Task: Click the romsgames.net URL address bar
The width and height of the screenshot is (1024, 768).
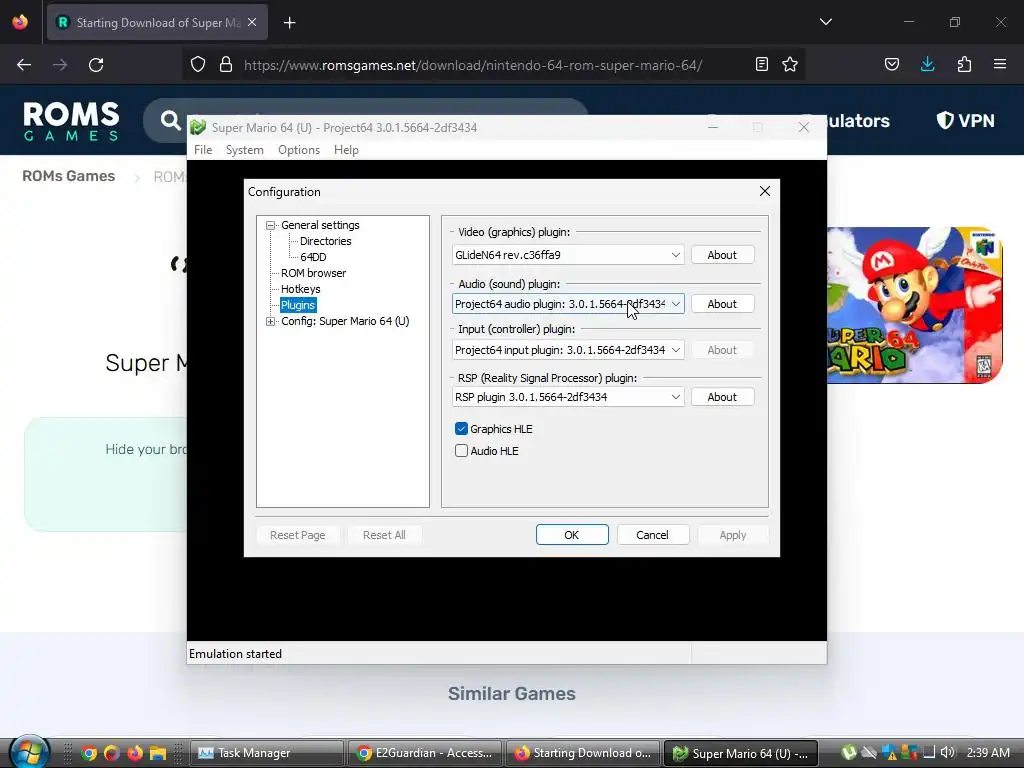Action: click(473, 65)
